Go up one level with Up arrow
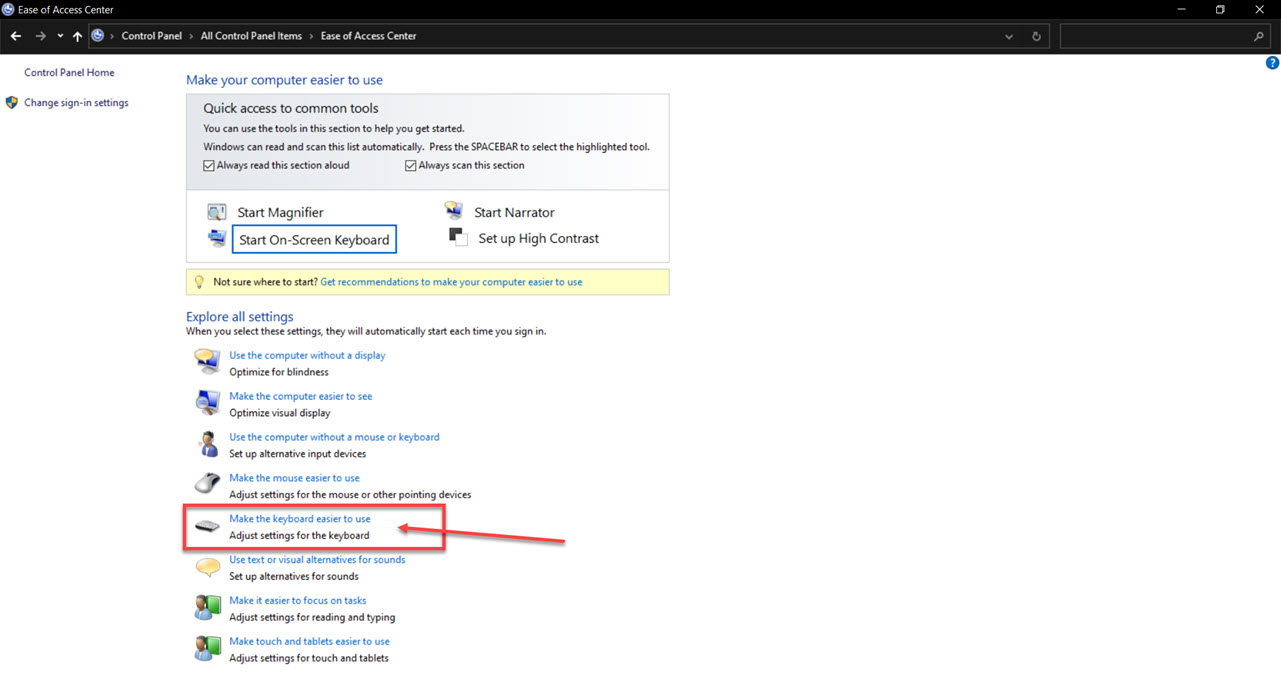Viewport: 1281px width, 695px height. tap(77, 36)
